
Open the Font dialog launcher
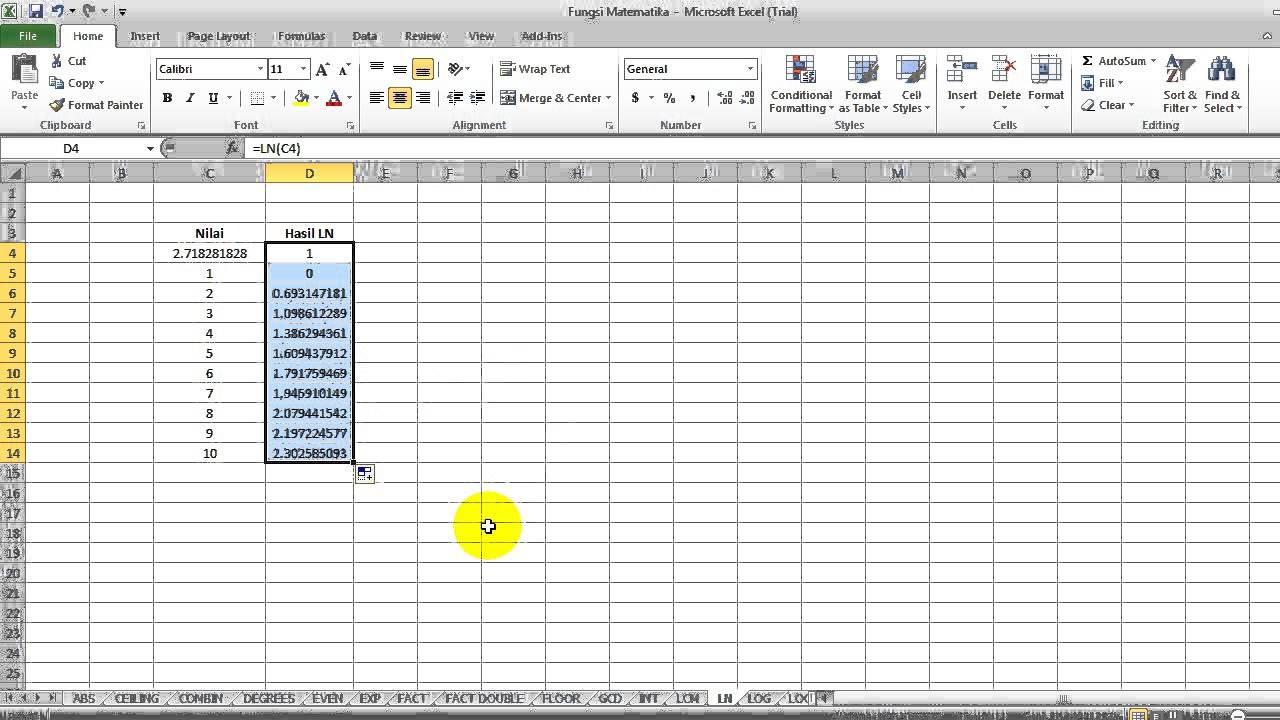point(350,126)
